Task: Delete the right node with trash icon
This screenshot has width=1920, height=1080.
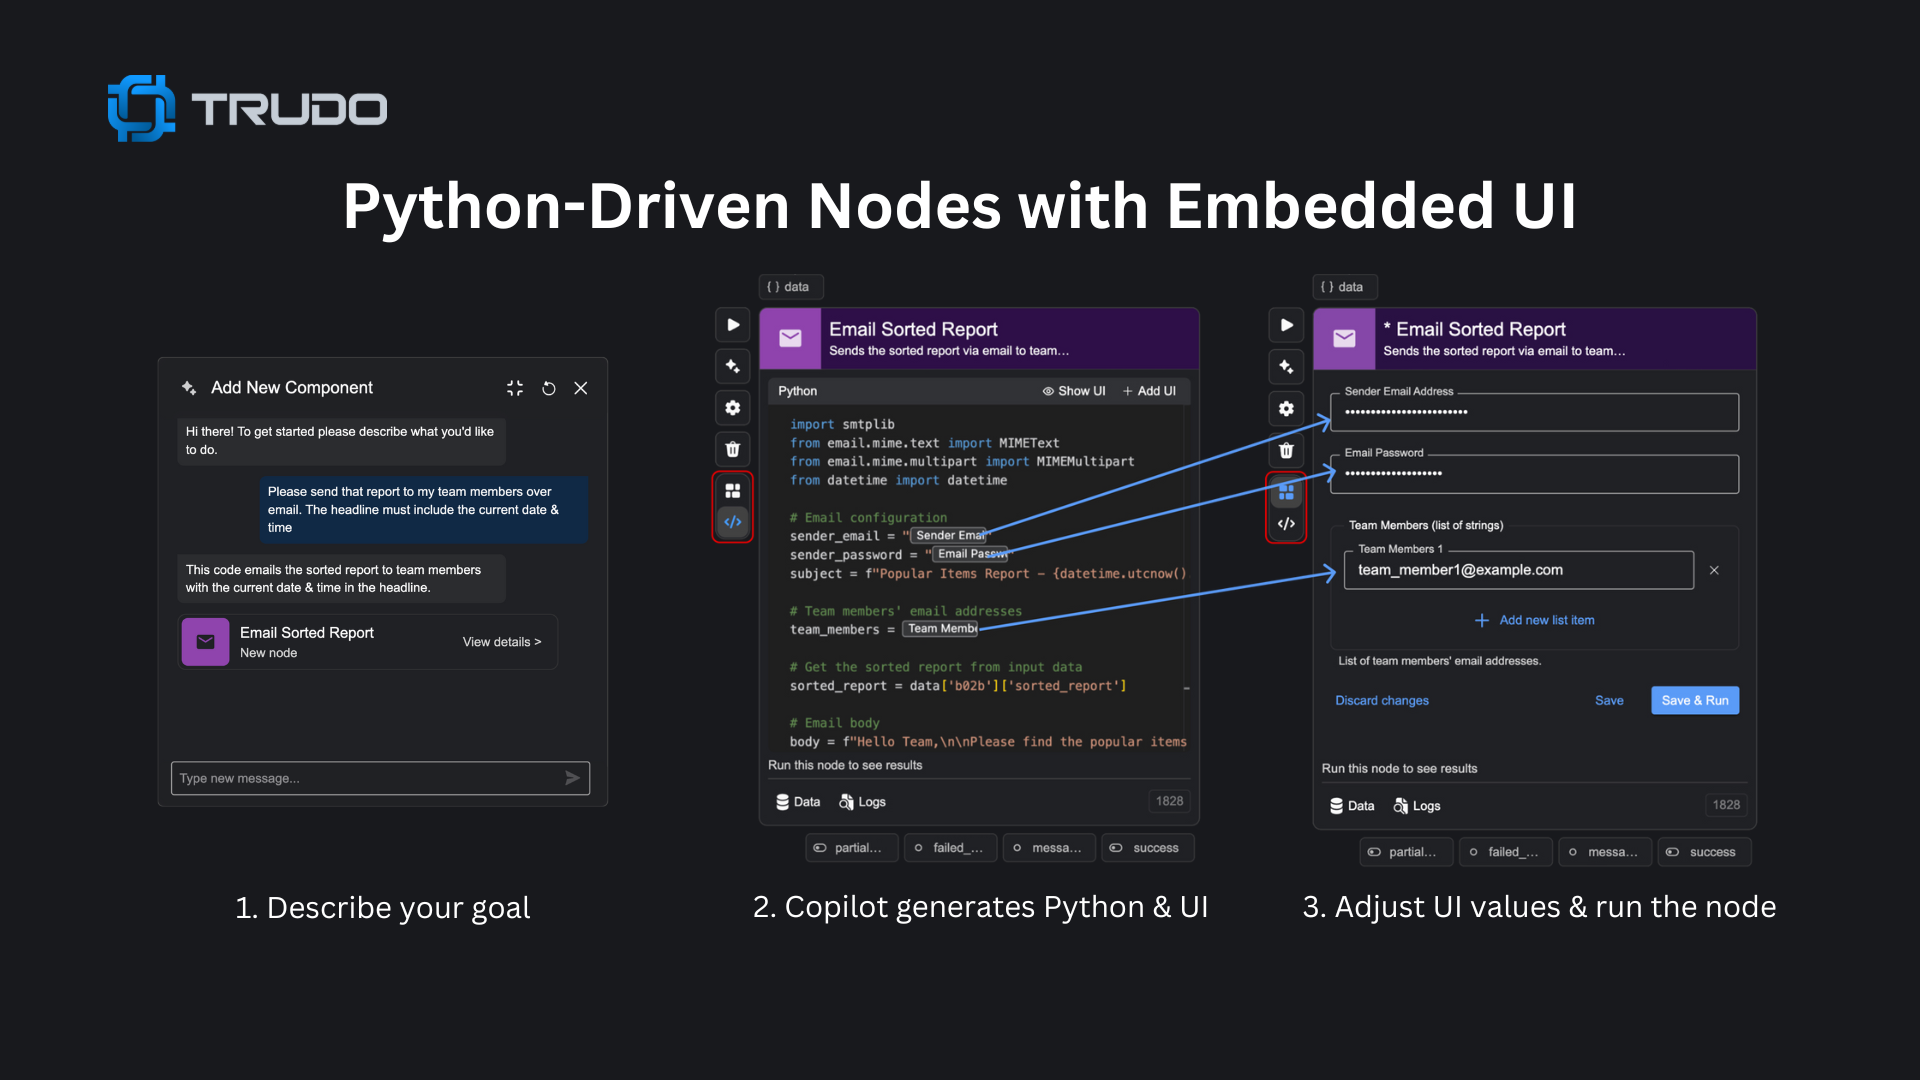Action: 1287,450
